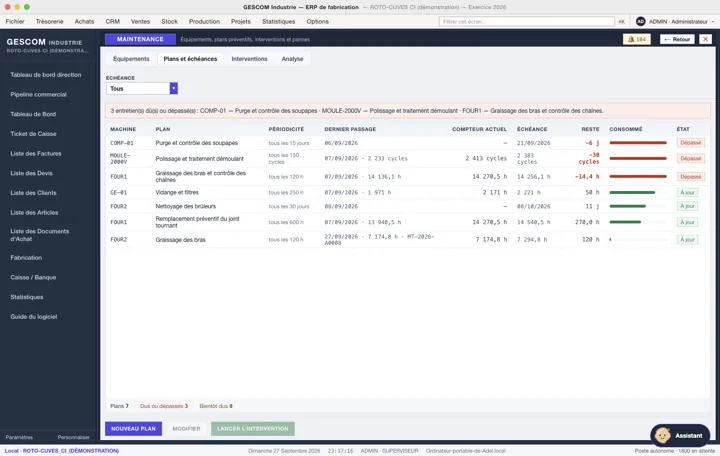Switch to the Interventions tab

(x=249, y=59)
